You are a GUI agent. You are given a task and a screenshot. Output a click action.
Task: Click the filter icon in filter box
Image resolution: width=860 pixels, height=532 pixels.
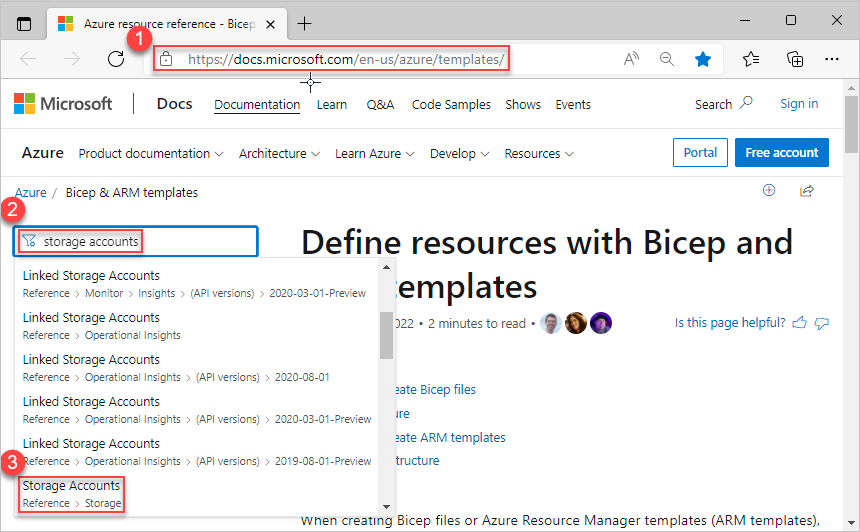pyautogui.click(x=29, y=241)
